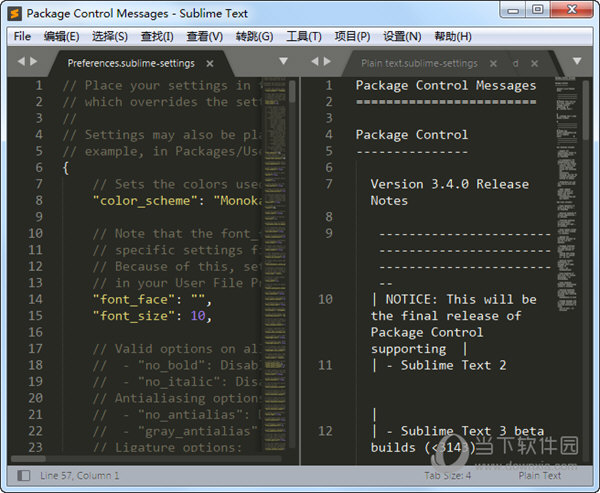The width and height of the screenshot is (600, 493).
Task: Close the tab labeled d
Action: (x=535, y=64)
